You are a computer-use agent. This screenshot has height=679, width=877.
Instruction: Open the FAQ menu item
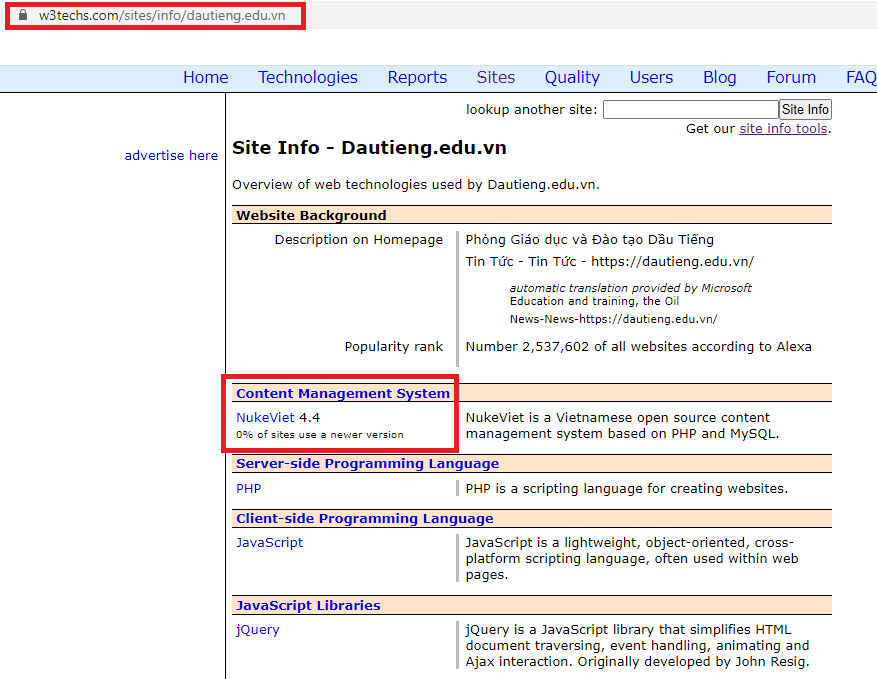pyautogui.click(x=861, y=77)
